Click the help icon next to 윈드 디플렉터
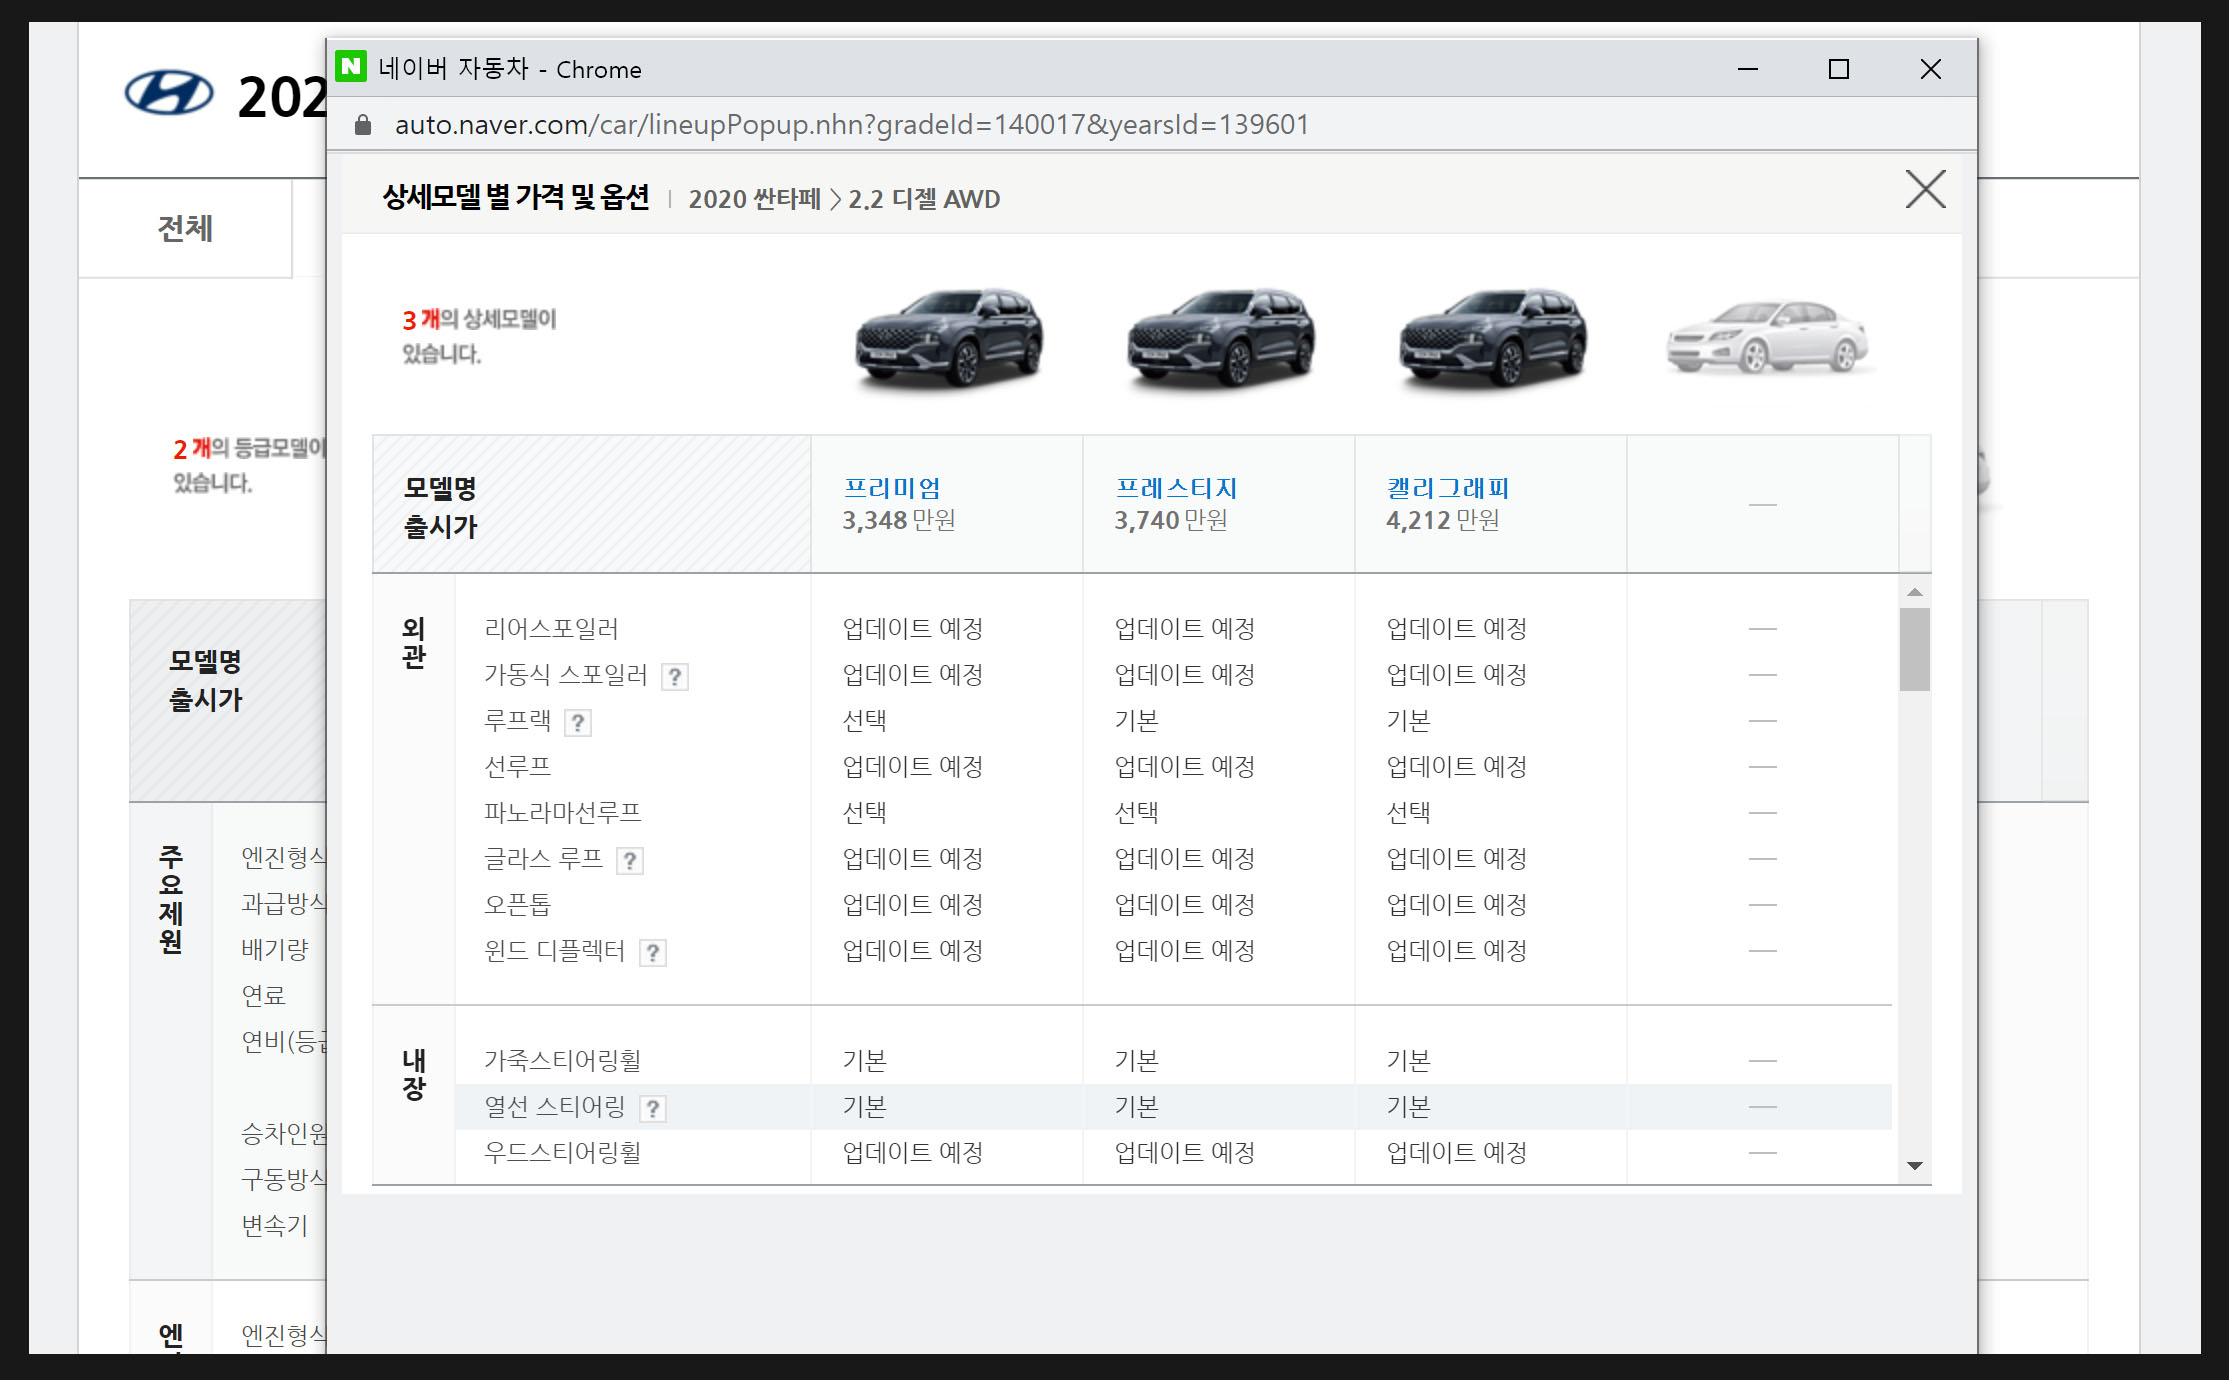 [653, 953]
